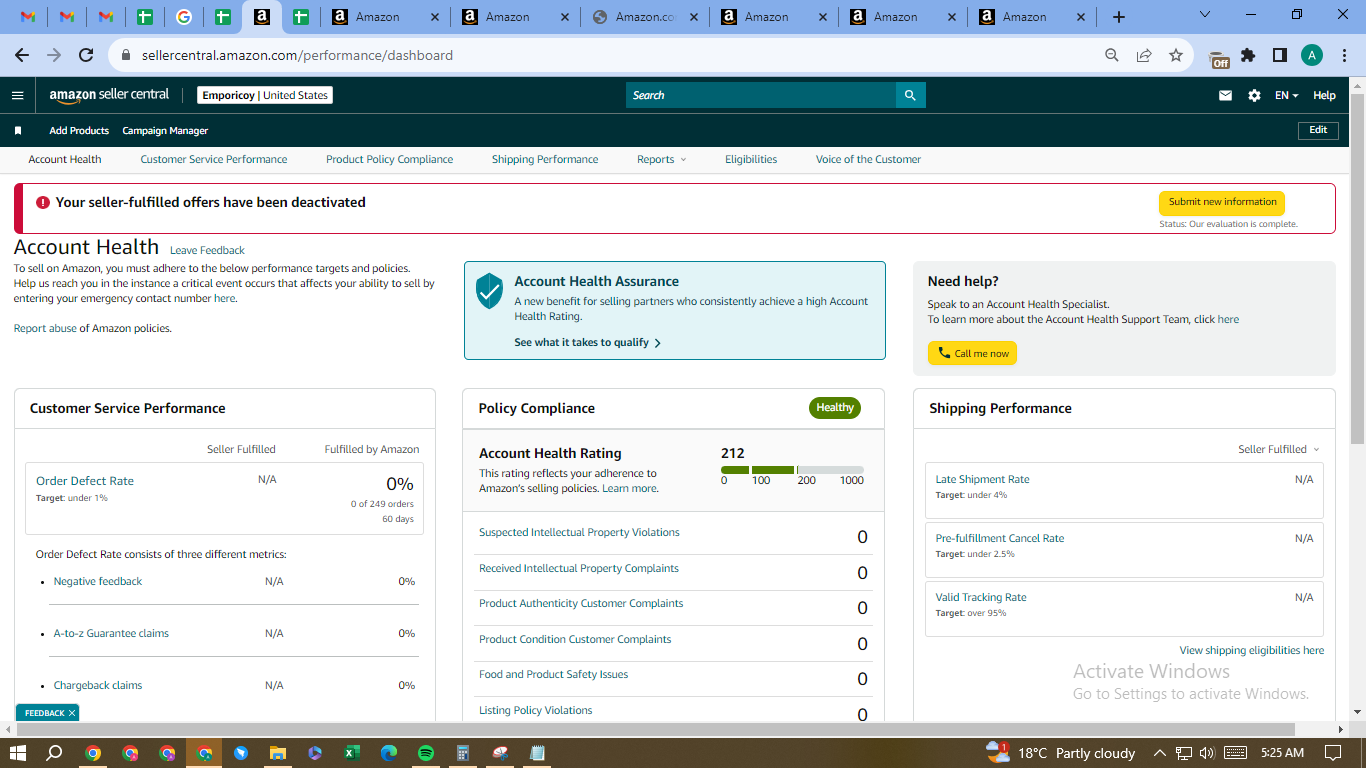This screenshot has height=768, width=1366.
Task: Open the weather widget in taskbar
Action: tap(1061, 753)
